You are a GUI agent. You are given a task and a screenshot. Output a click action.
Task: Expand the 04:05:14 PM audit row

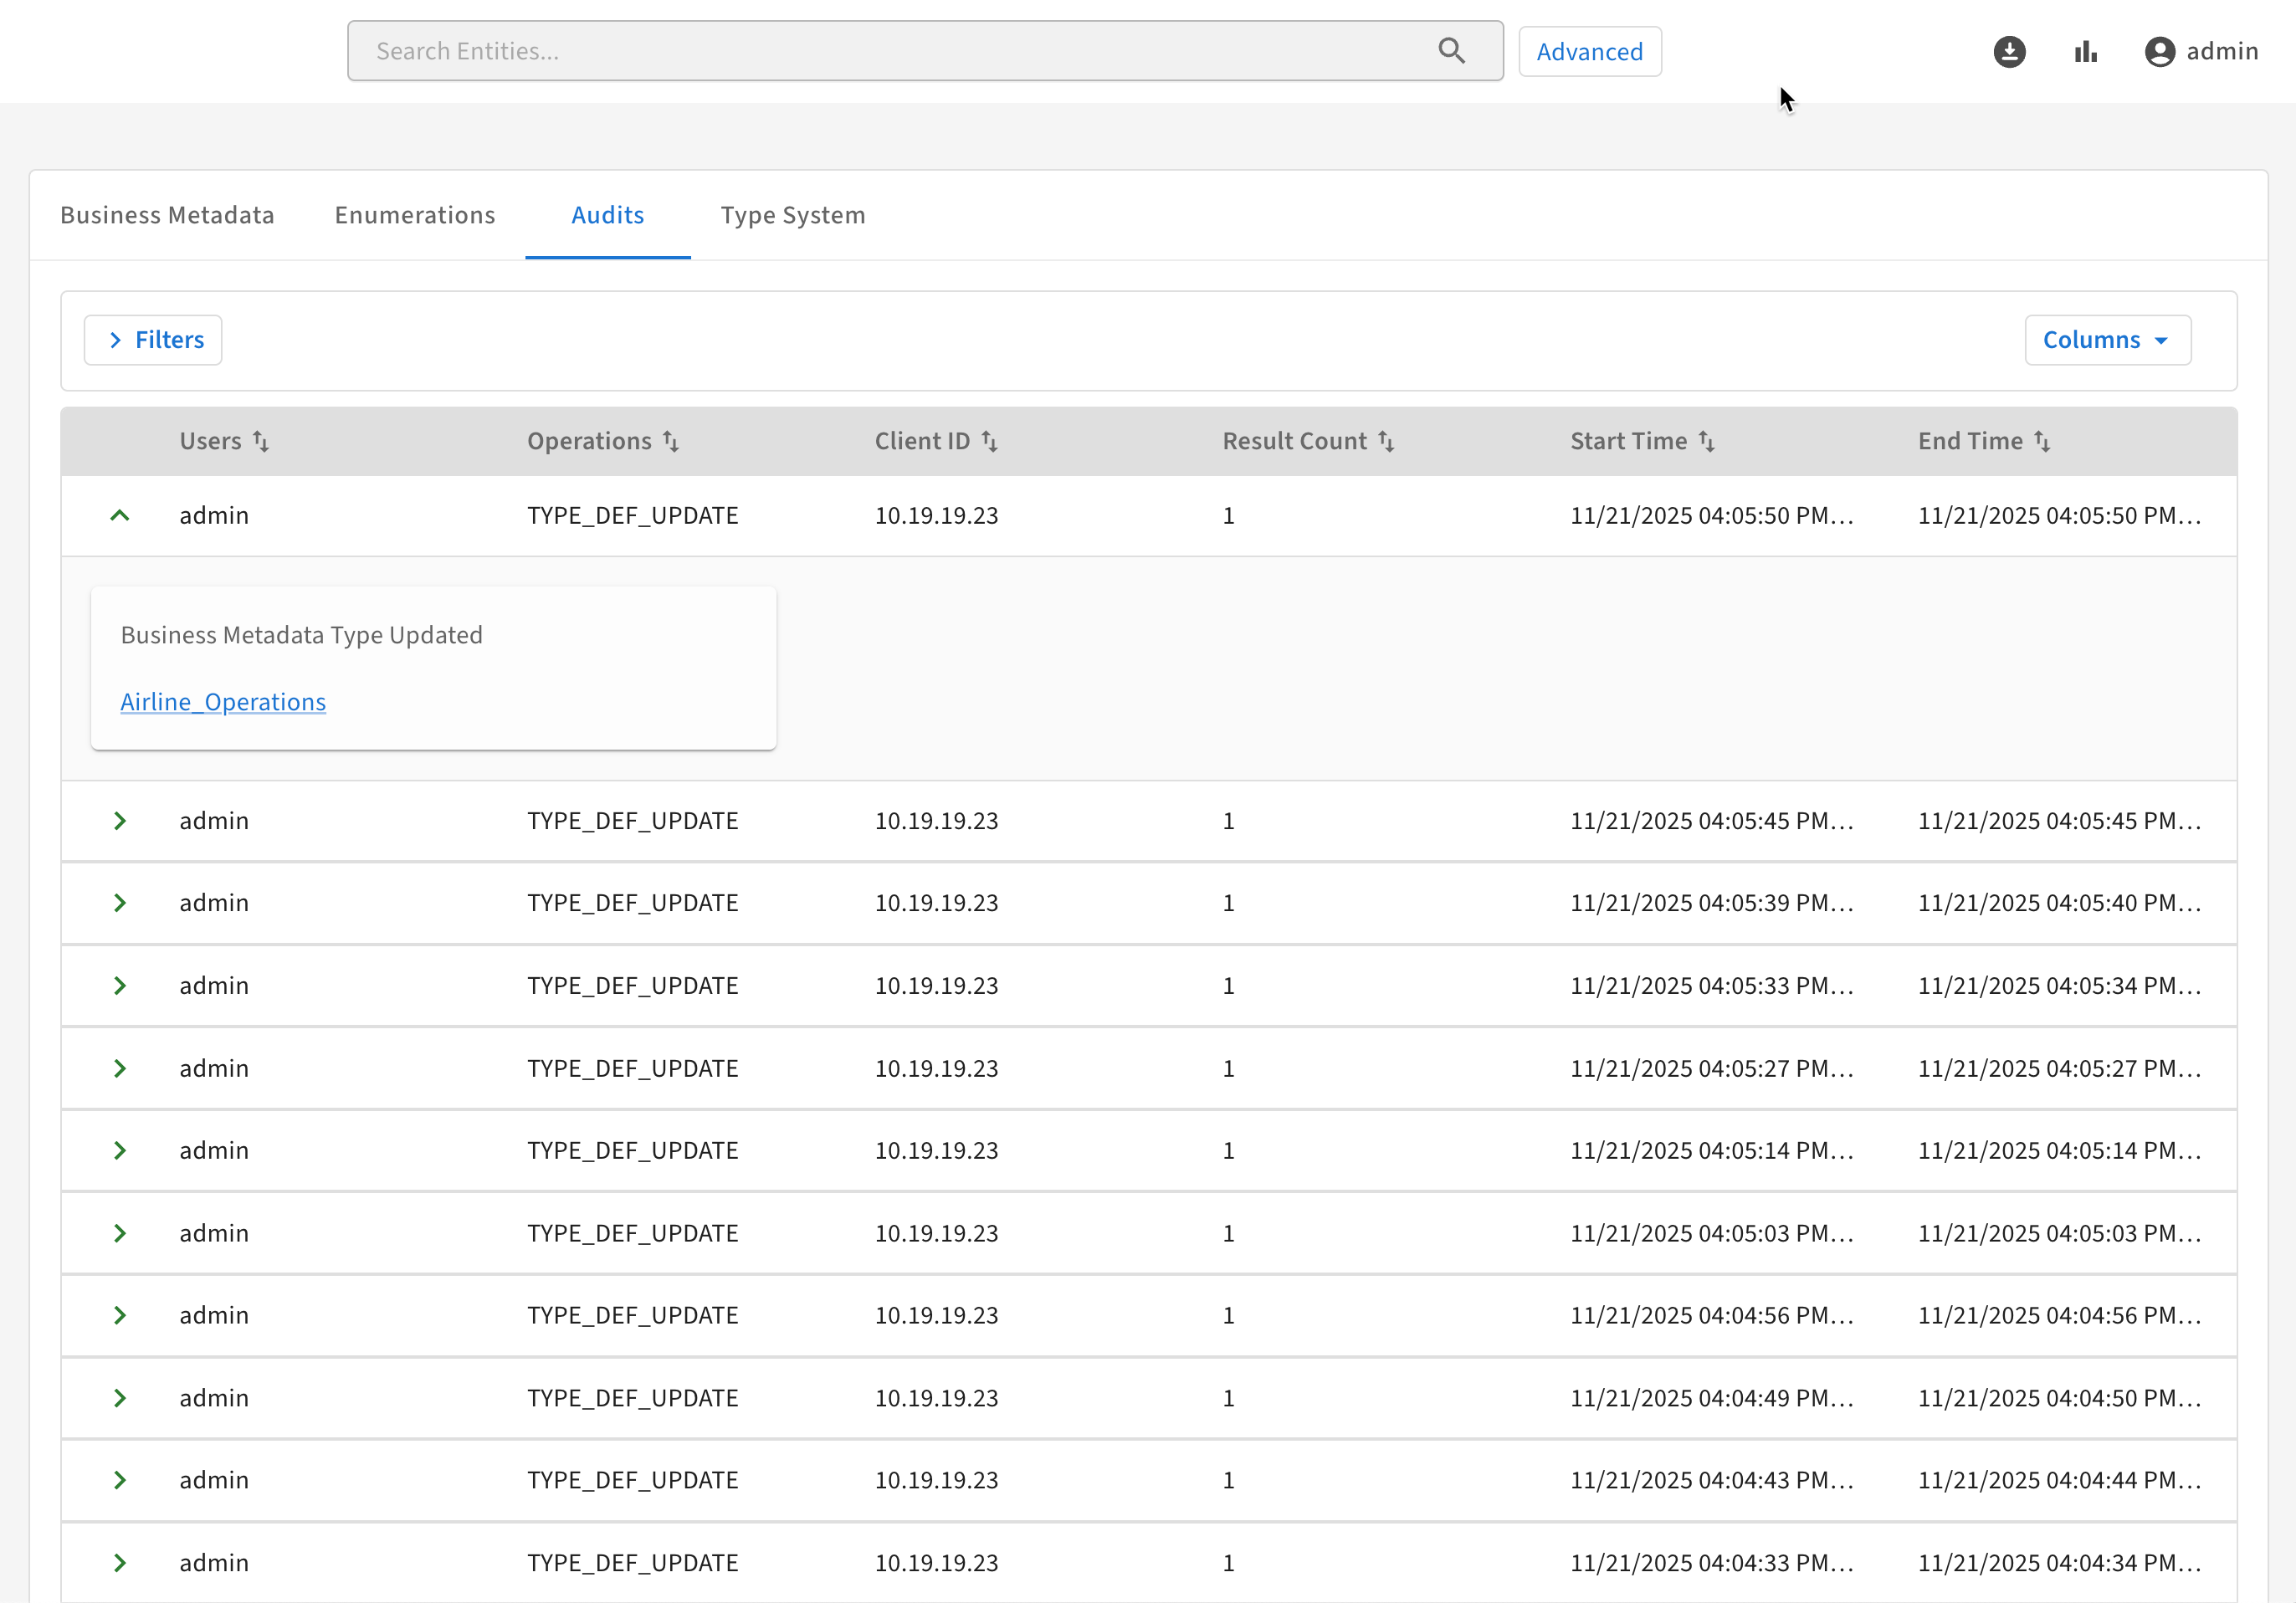pos(120,1151)
